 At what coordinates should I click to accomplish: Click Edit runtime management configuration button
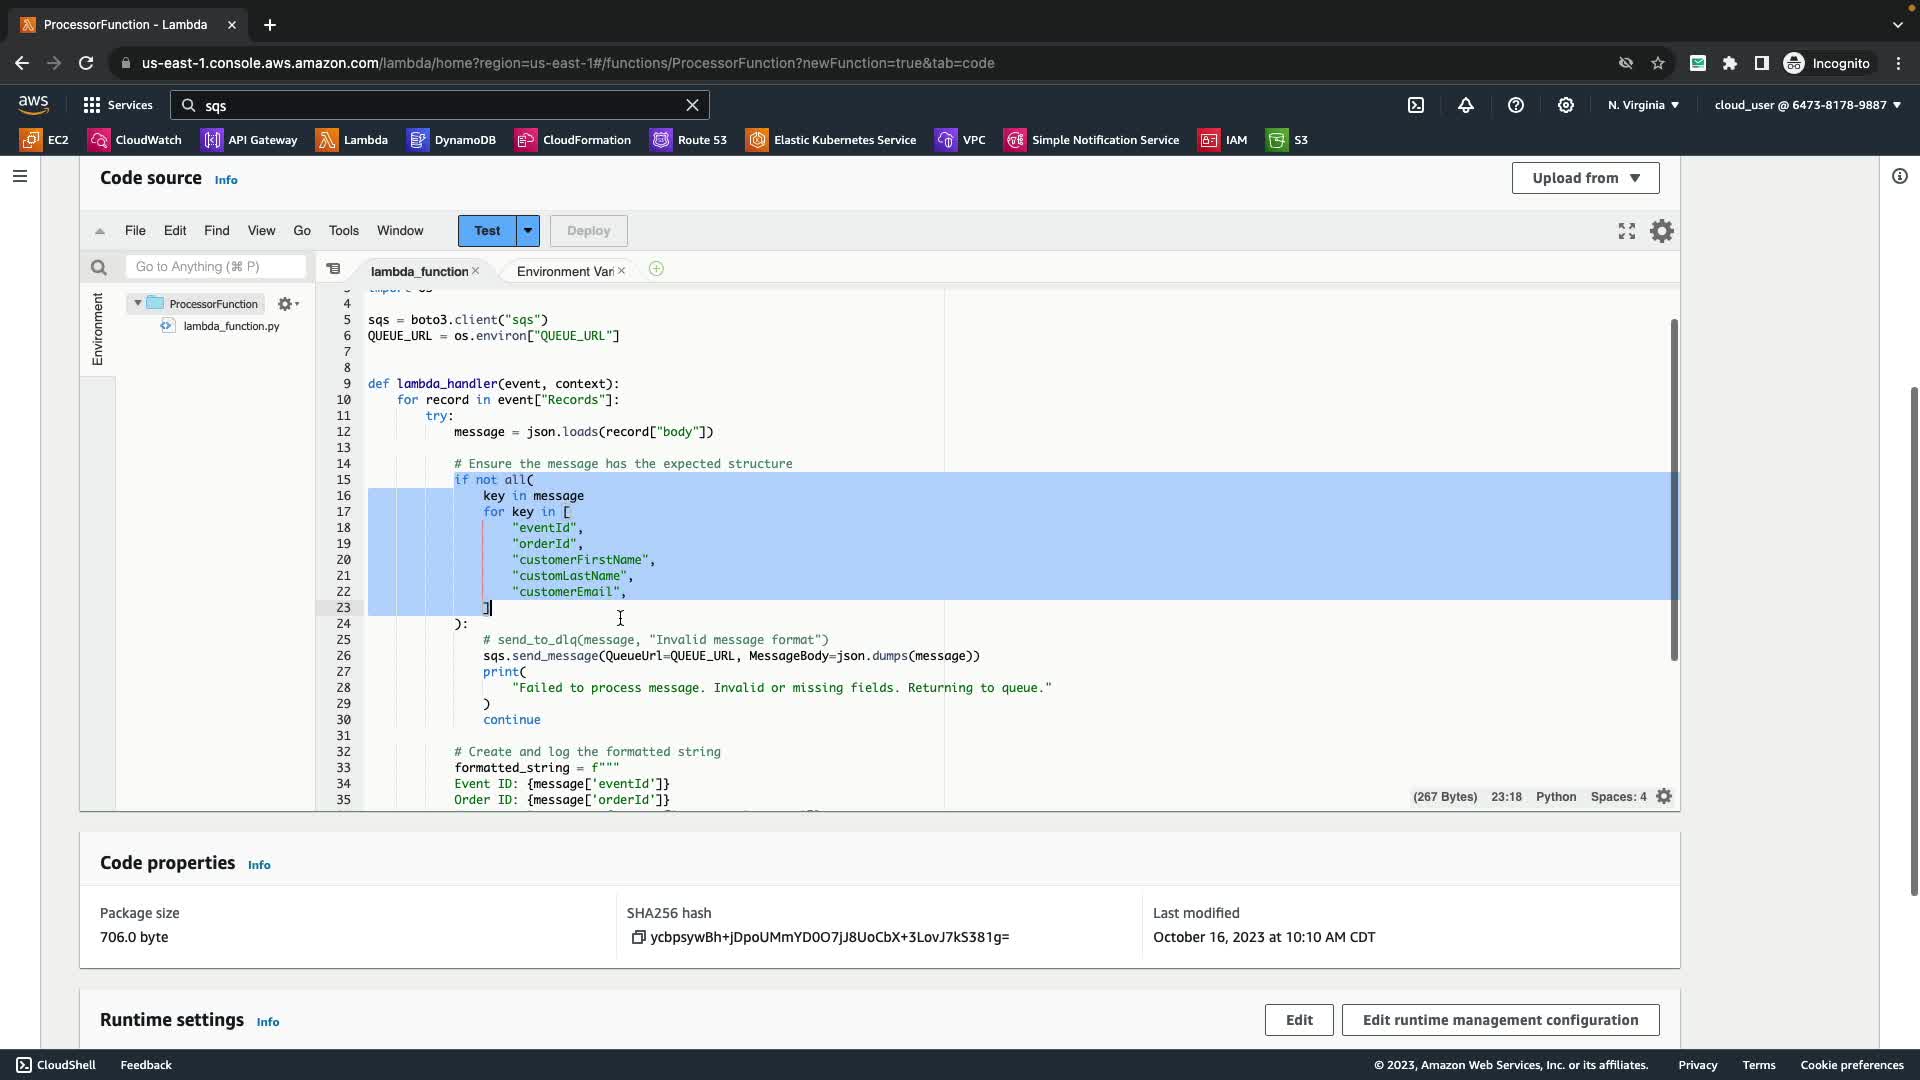click(1500, 1020)
